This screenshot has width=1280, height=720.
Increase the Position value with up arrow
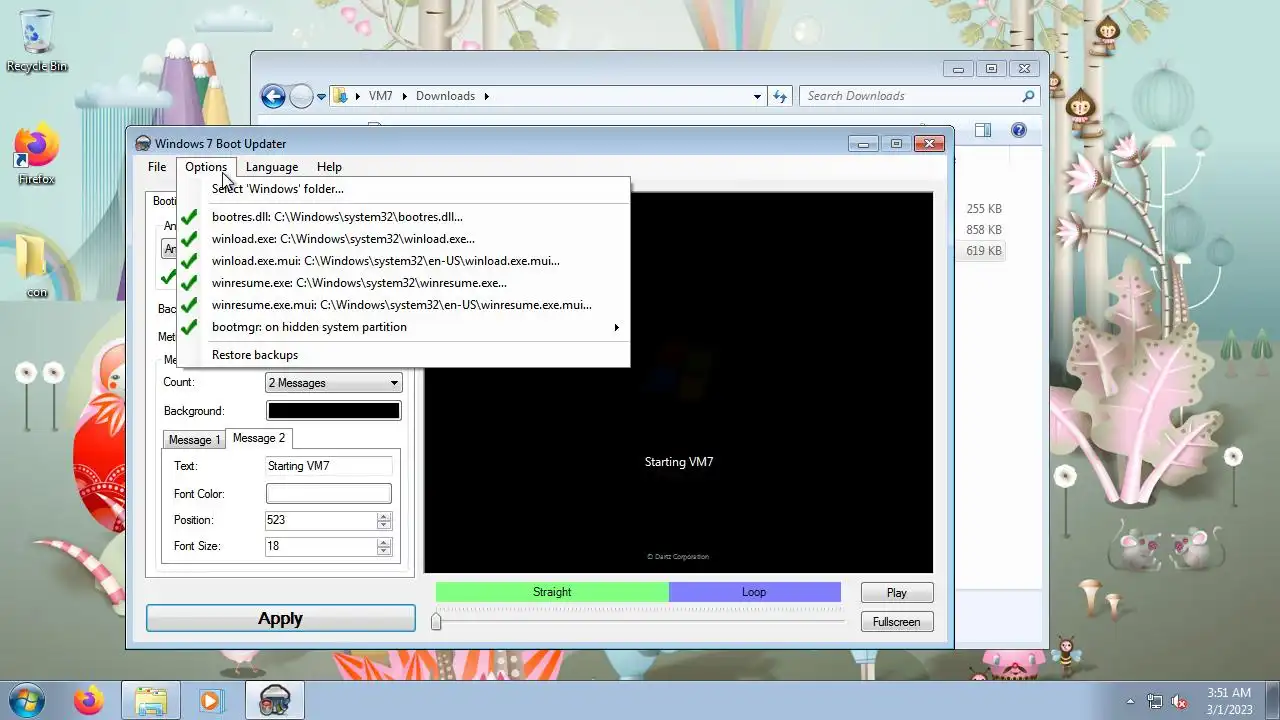[x=384, y=516]
